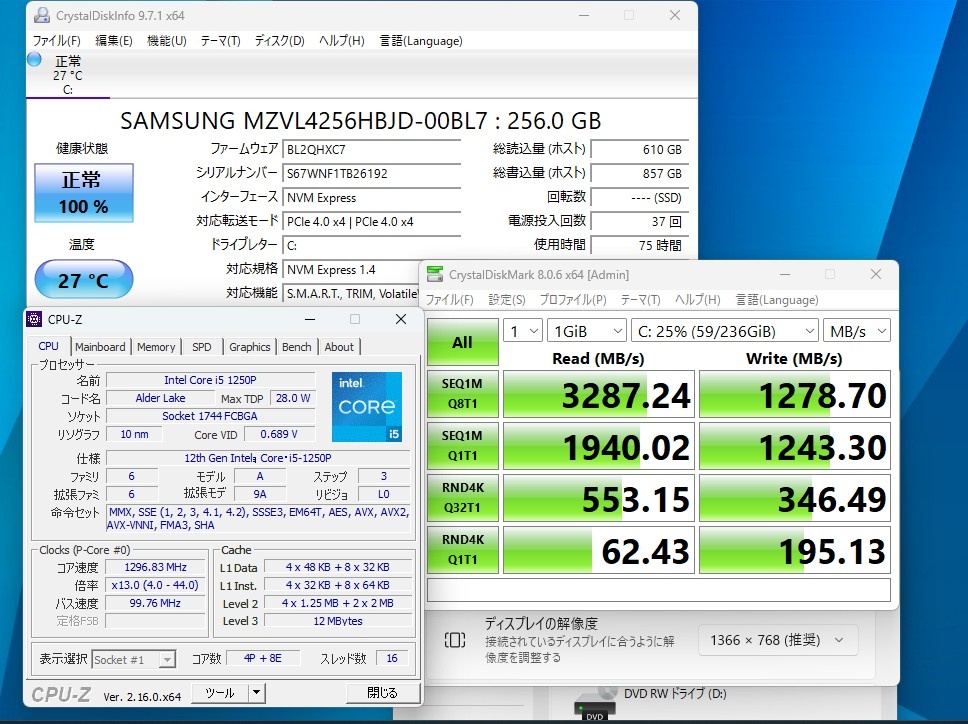Run the RND4K Q32T1 benchmark test
This screenshot has width=968, height=724.
(462, 499)
